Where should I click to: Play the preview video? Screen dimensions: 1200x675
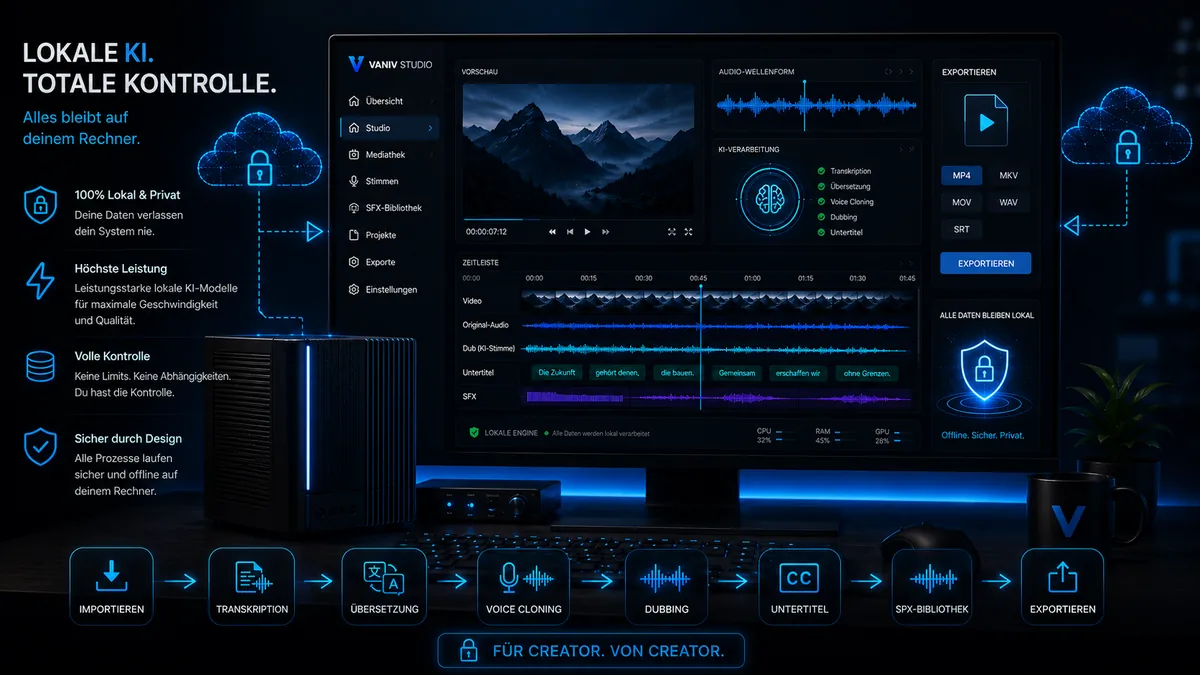[x=587, y=231]
